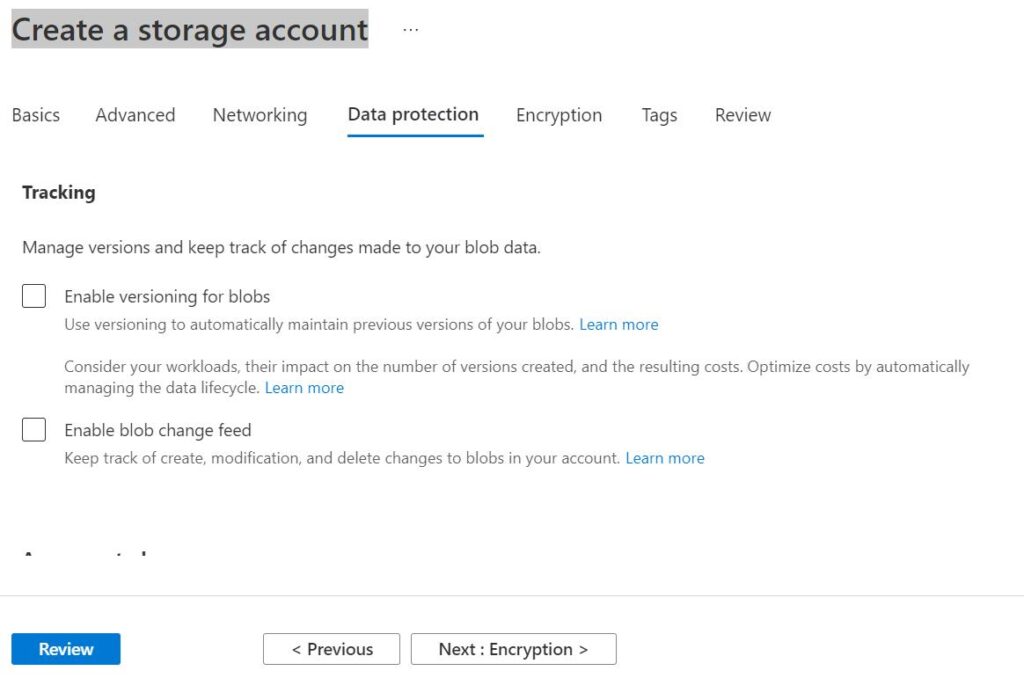This screenshot has width=1024, height=700.
Task: Tick the Enable versioning for blobs checkbox
Action: pos(34,296)
